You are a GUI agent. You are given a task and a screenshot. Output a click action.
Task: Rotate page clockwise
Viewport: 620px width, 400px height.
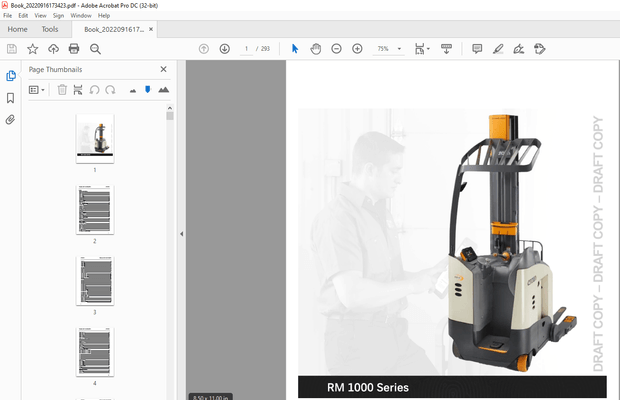[x=110, y=90]
